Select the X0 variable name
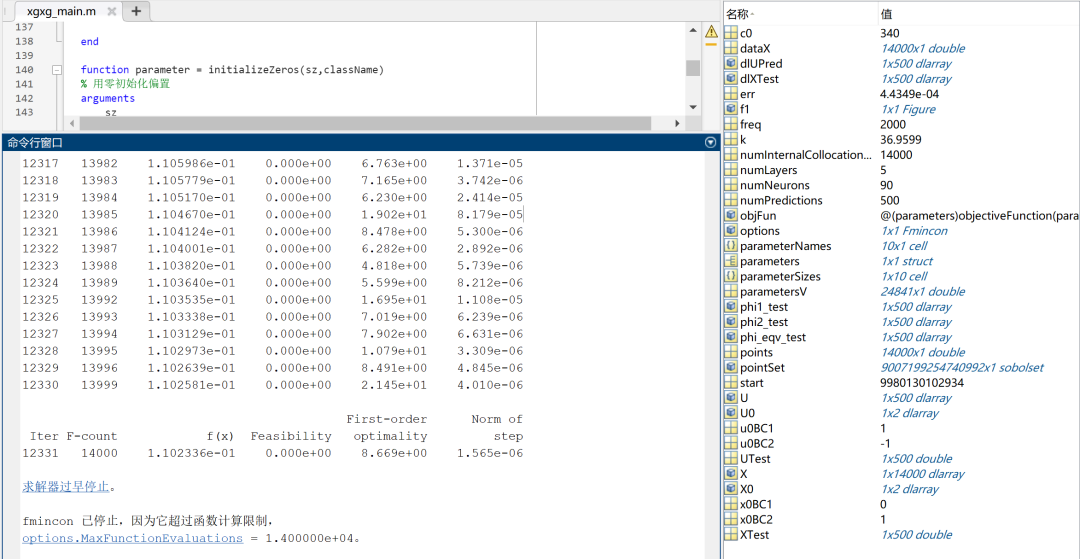The image size is (1080, 559). (747, 489)
